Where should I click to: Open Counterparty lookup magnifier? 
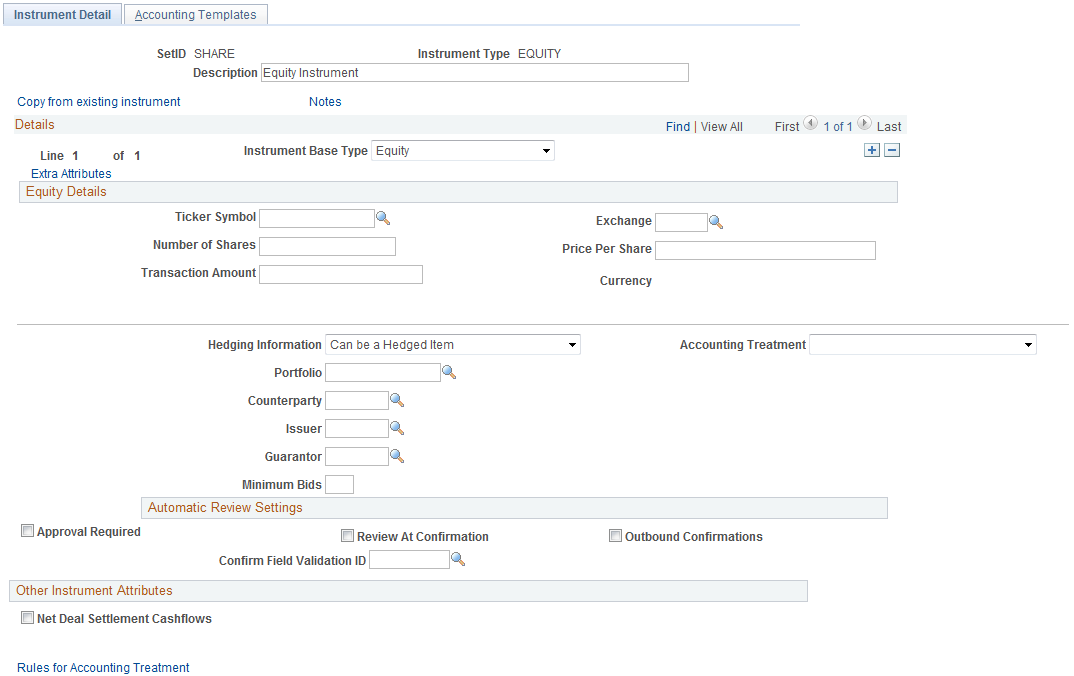pyautogui.click(x=397, y=400)
